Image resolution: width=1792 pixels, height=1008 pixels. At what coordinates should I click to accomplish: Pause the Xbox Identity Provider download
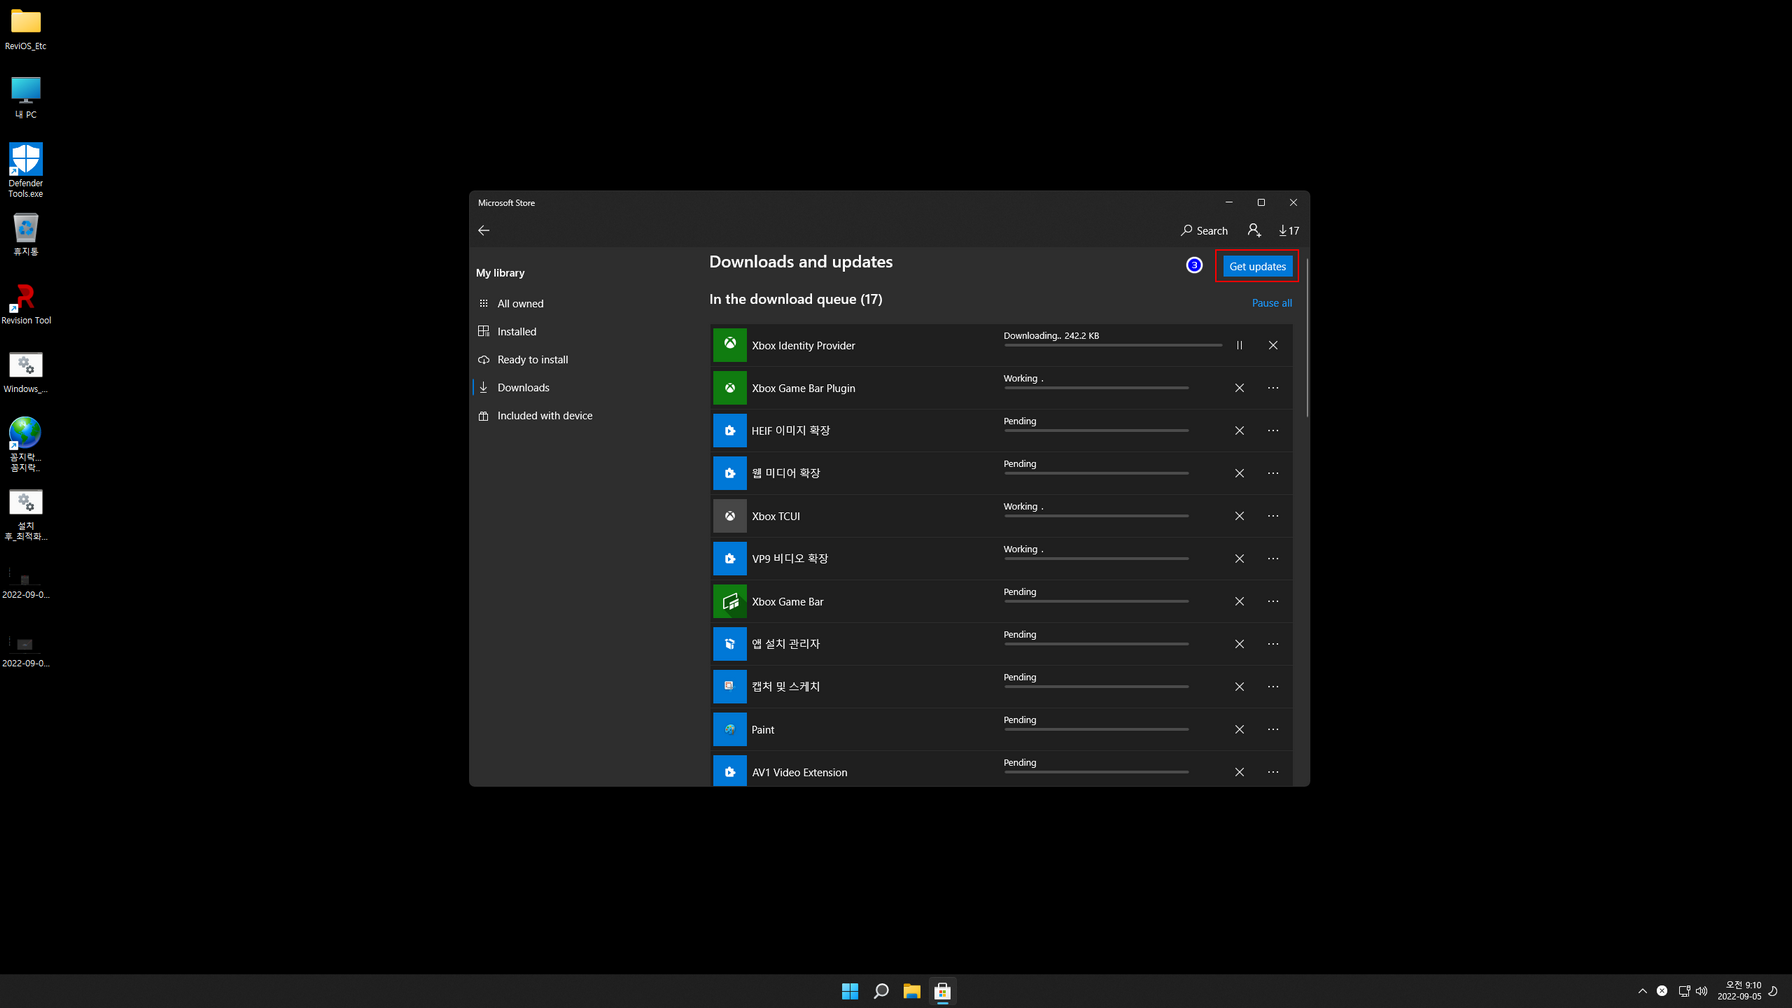(x=1239, y=345)
